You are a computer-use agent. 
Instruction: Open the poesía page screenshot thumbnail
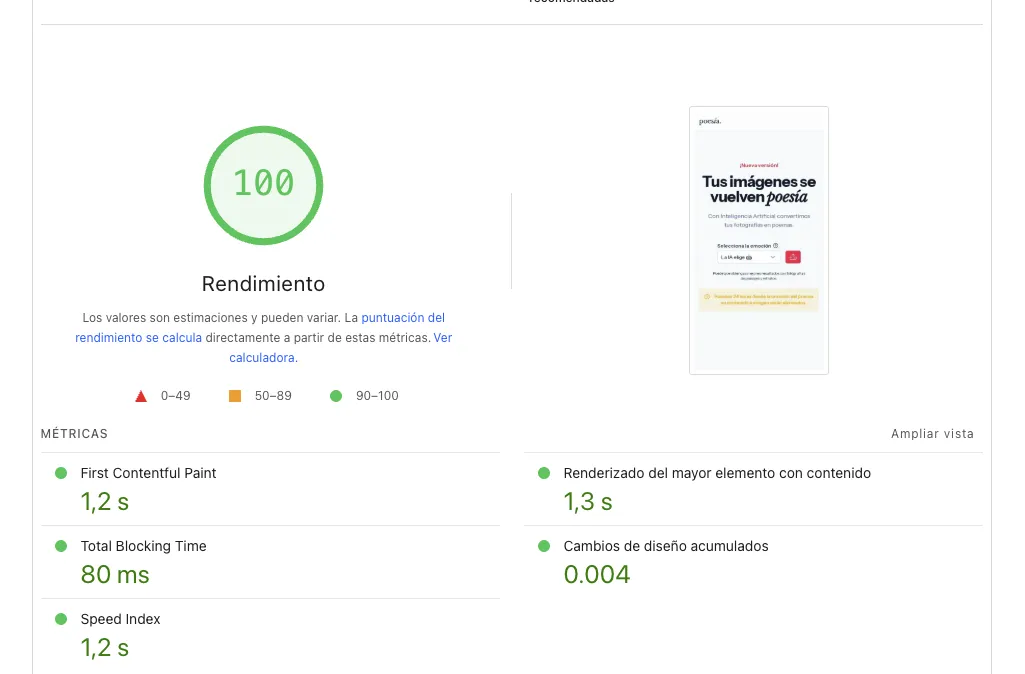pyautogui.click(x=758, y=240)
